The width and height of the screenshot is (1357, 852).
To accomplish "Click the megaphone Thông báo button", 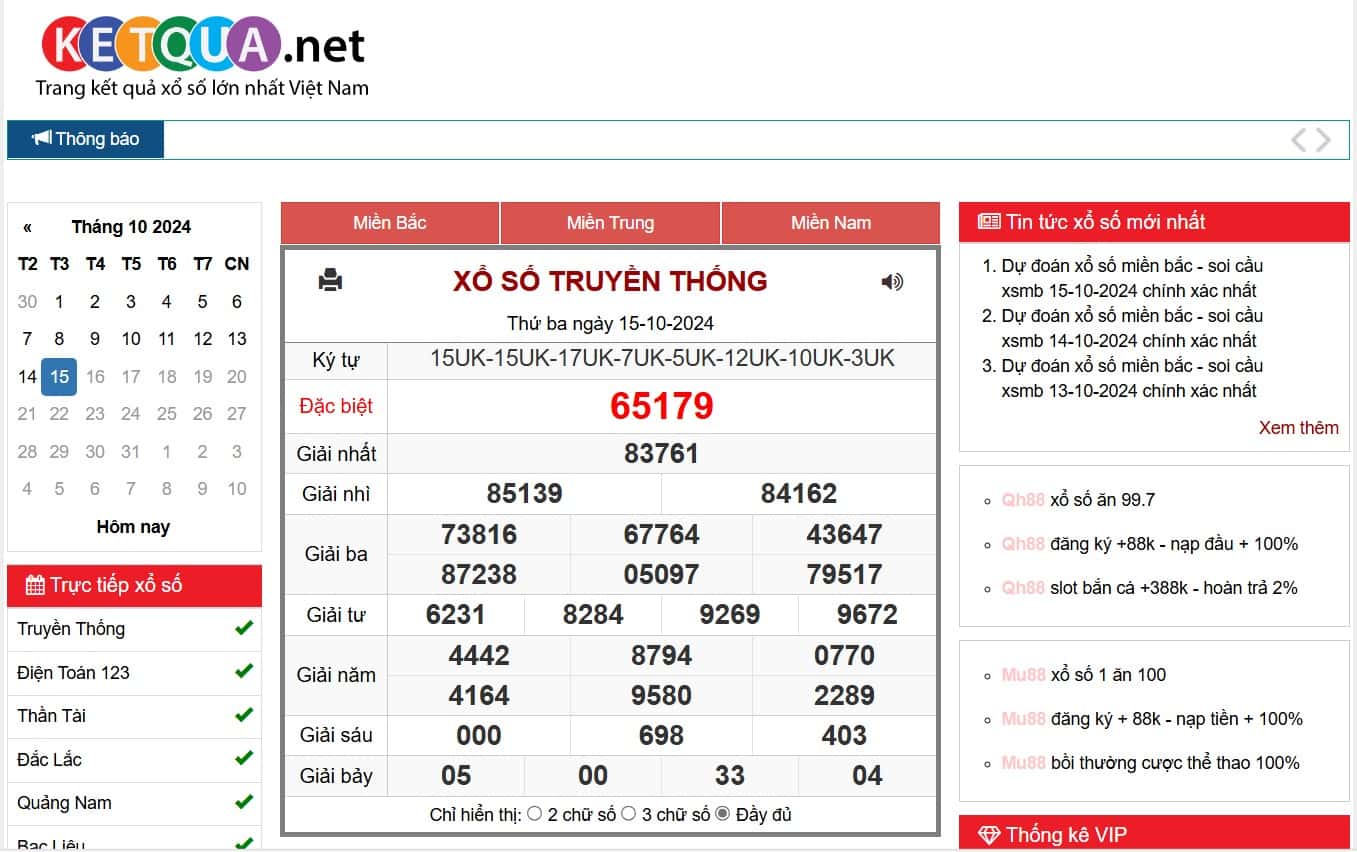I will (85, 139).
